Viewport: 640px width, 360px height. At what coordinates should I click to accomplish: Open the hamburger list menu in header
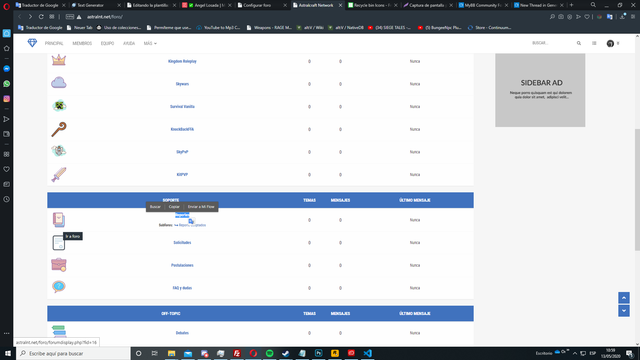click(594, 43)
